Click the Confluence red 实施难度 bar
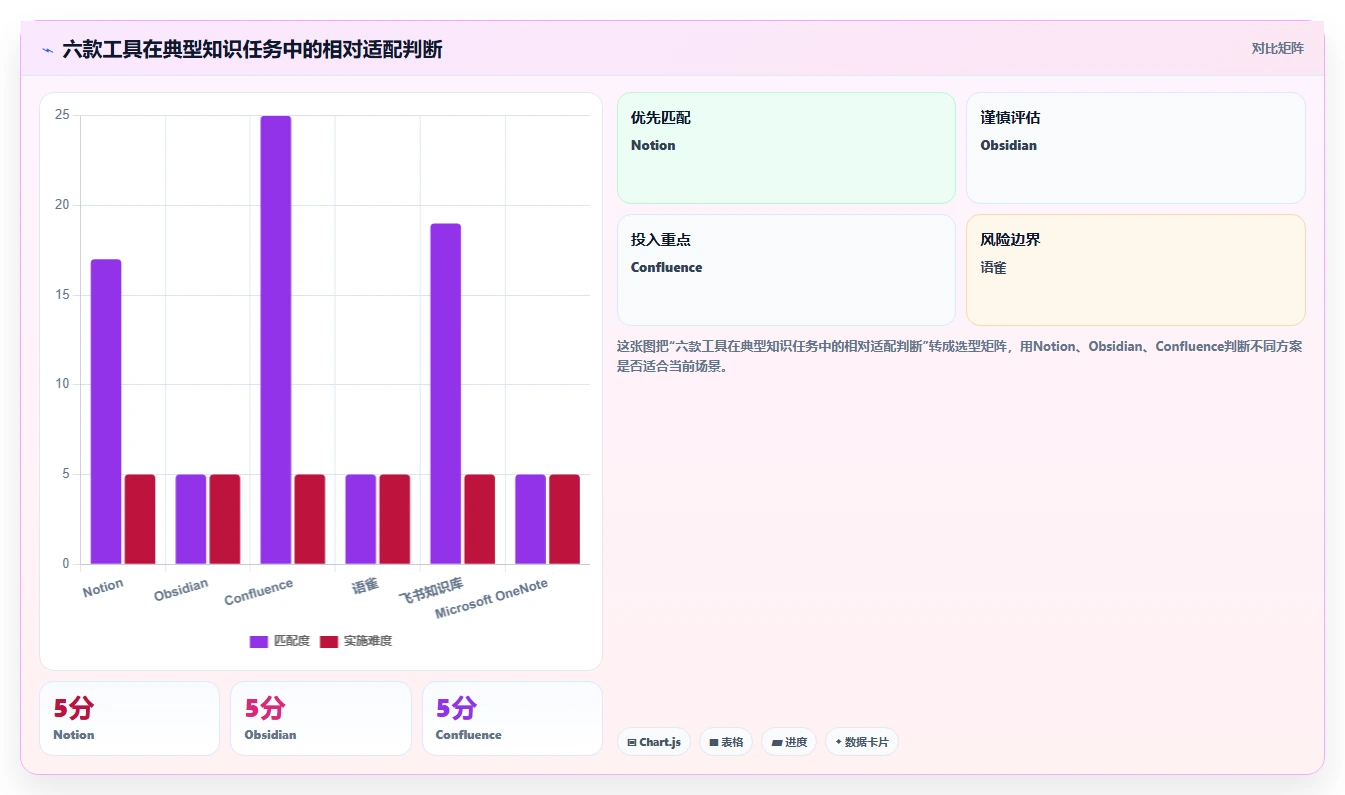 coord(310,519)
